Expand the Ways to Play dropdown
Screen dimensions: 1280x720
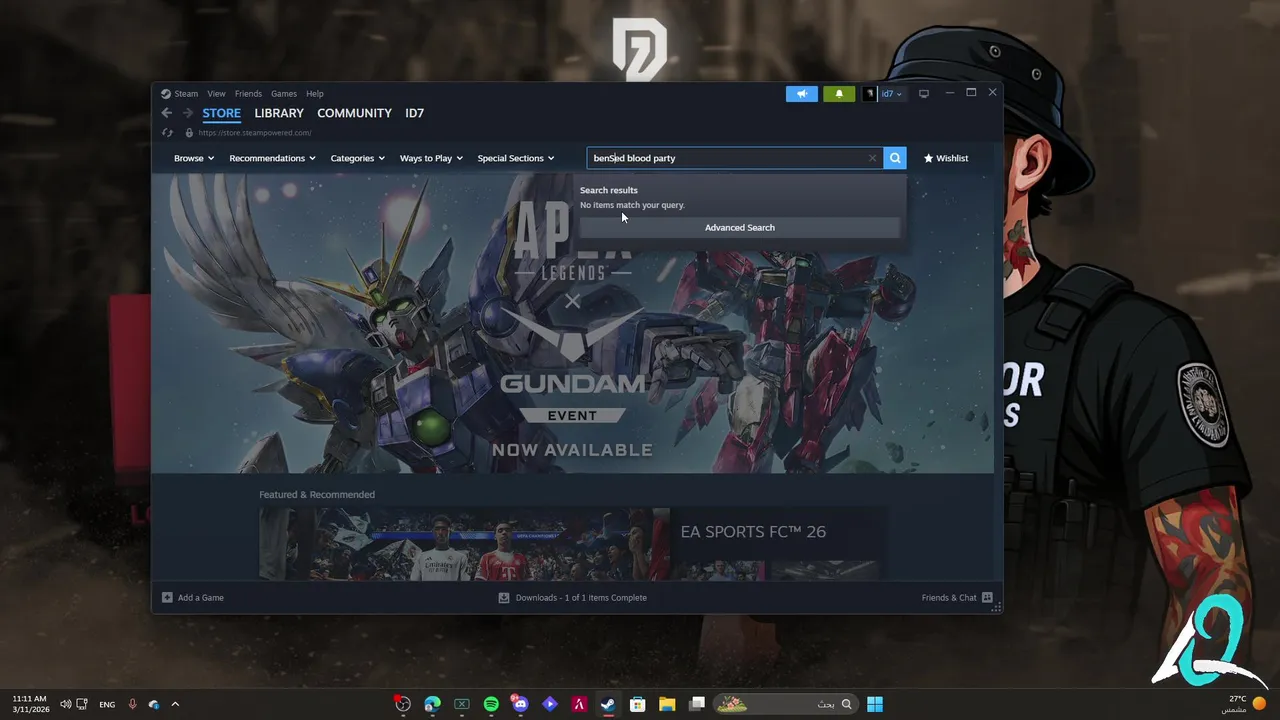tap(431, 158)
